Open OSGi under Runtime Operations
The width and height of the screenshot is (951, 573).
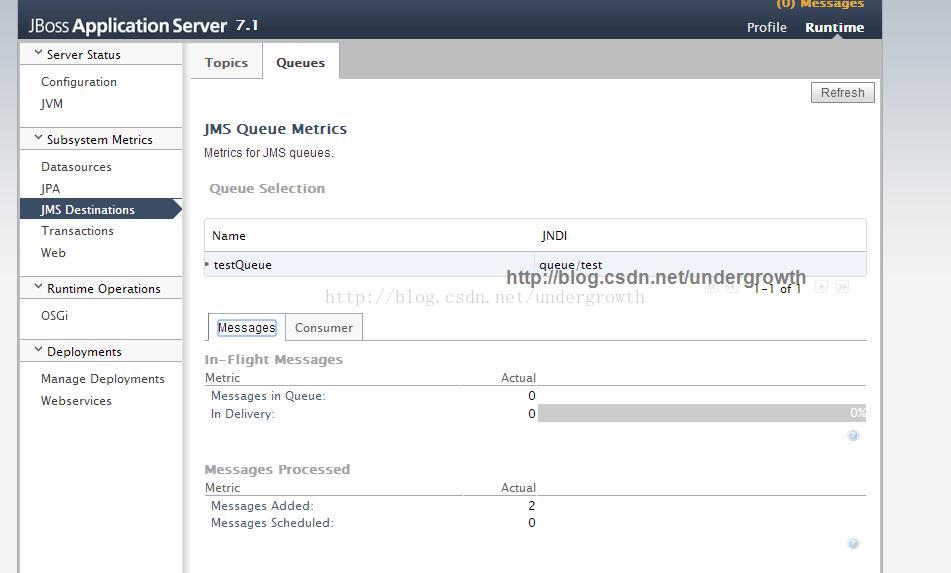point(55,316)
